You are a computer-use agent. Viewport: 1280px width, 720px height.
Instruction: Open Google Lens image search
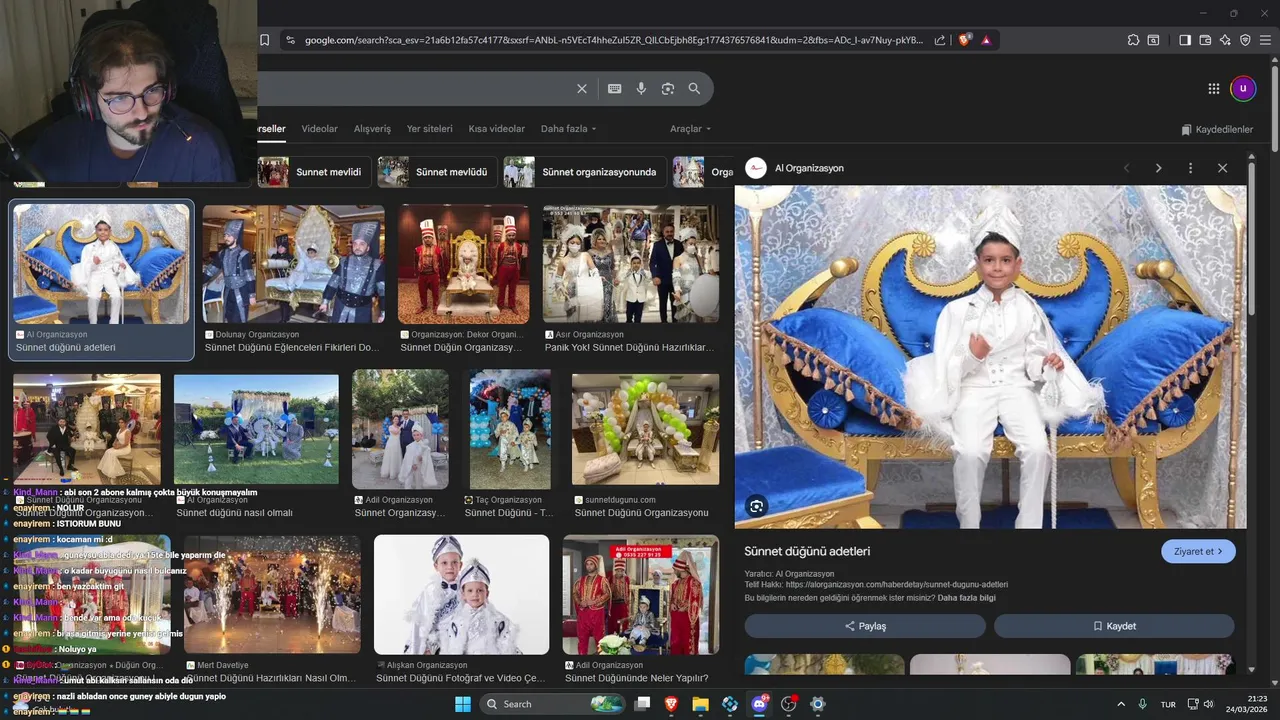click(x=668, y=89)
